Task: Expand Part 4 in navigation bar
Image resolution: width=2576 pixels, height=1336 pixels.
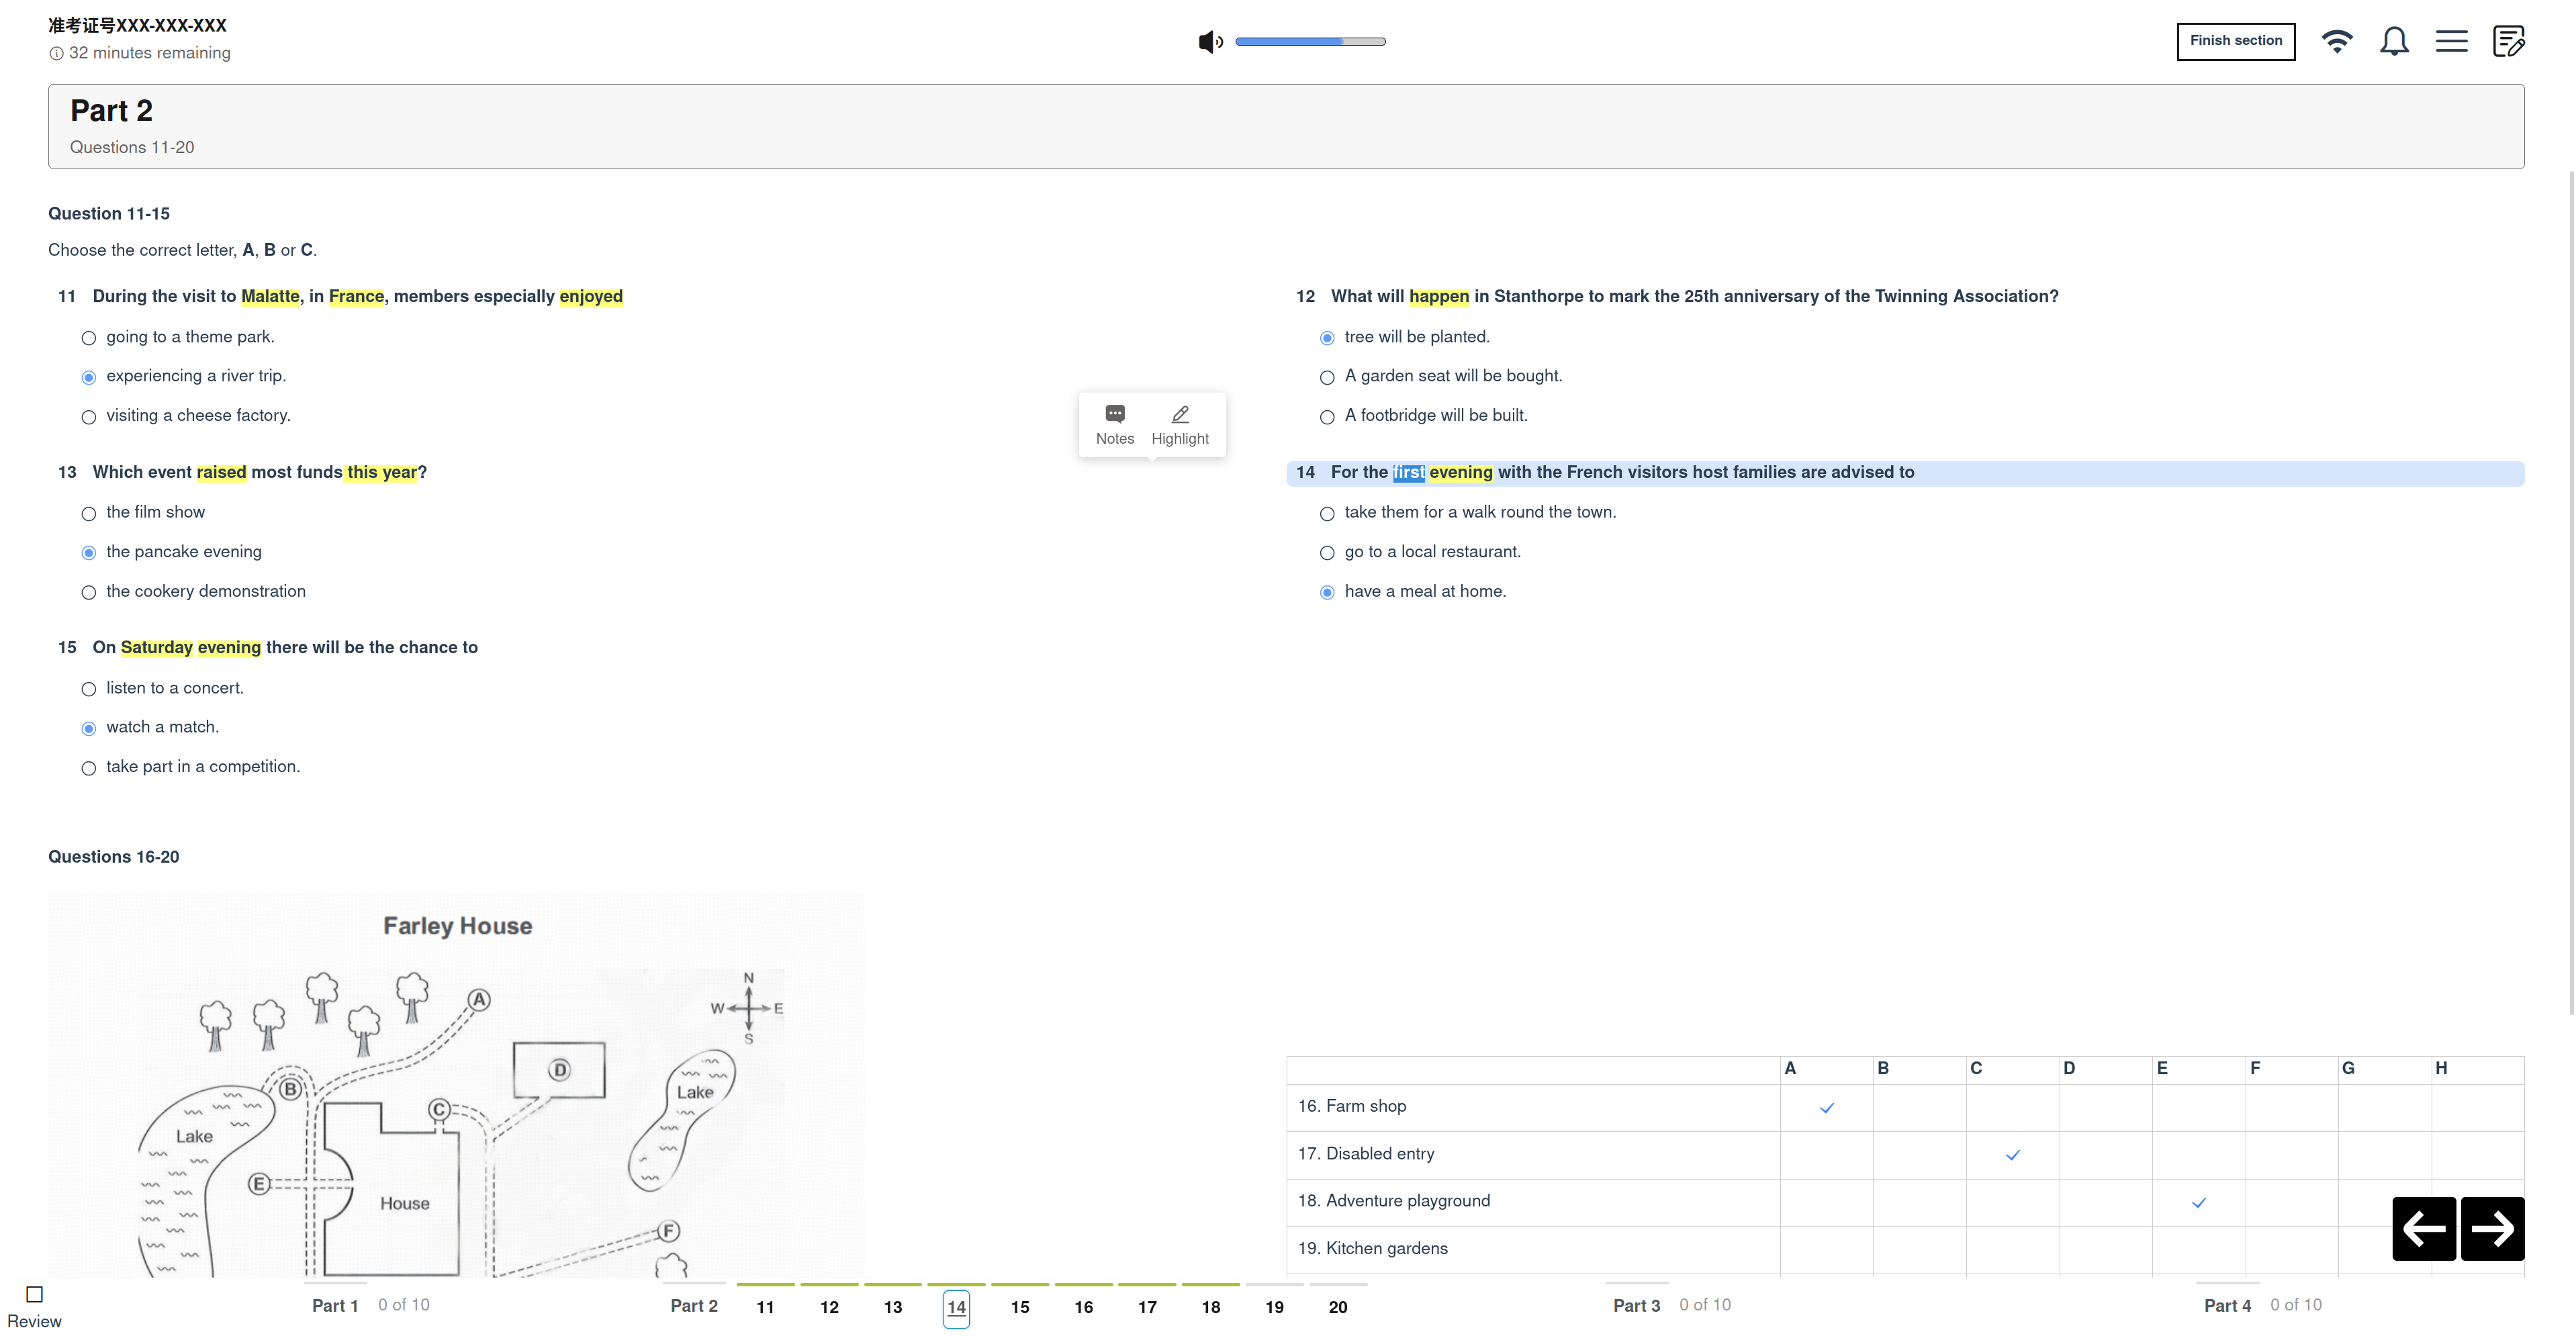Action: tap(2227, 1305)
